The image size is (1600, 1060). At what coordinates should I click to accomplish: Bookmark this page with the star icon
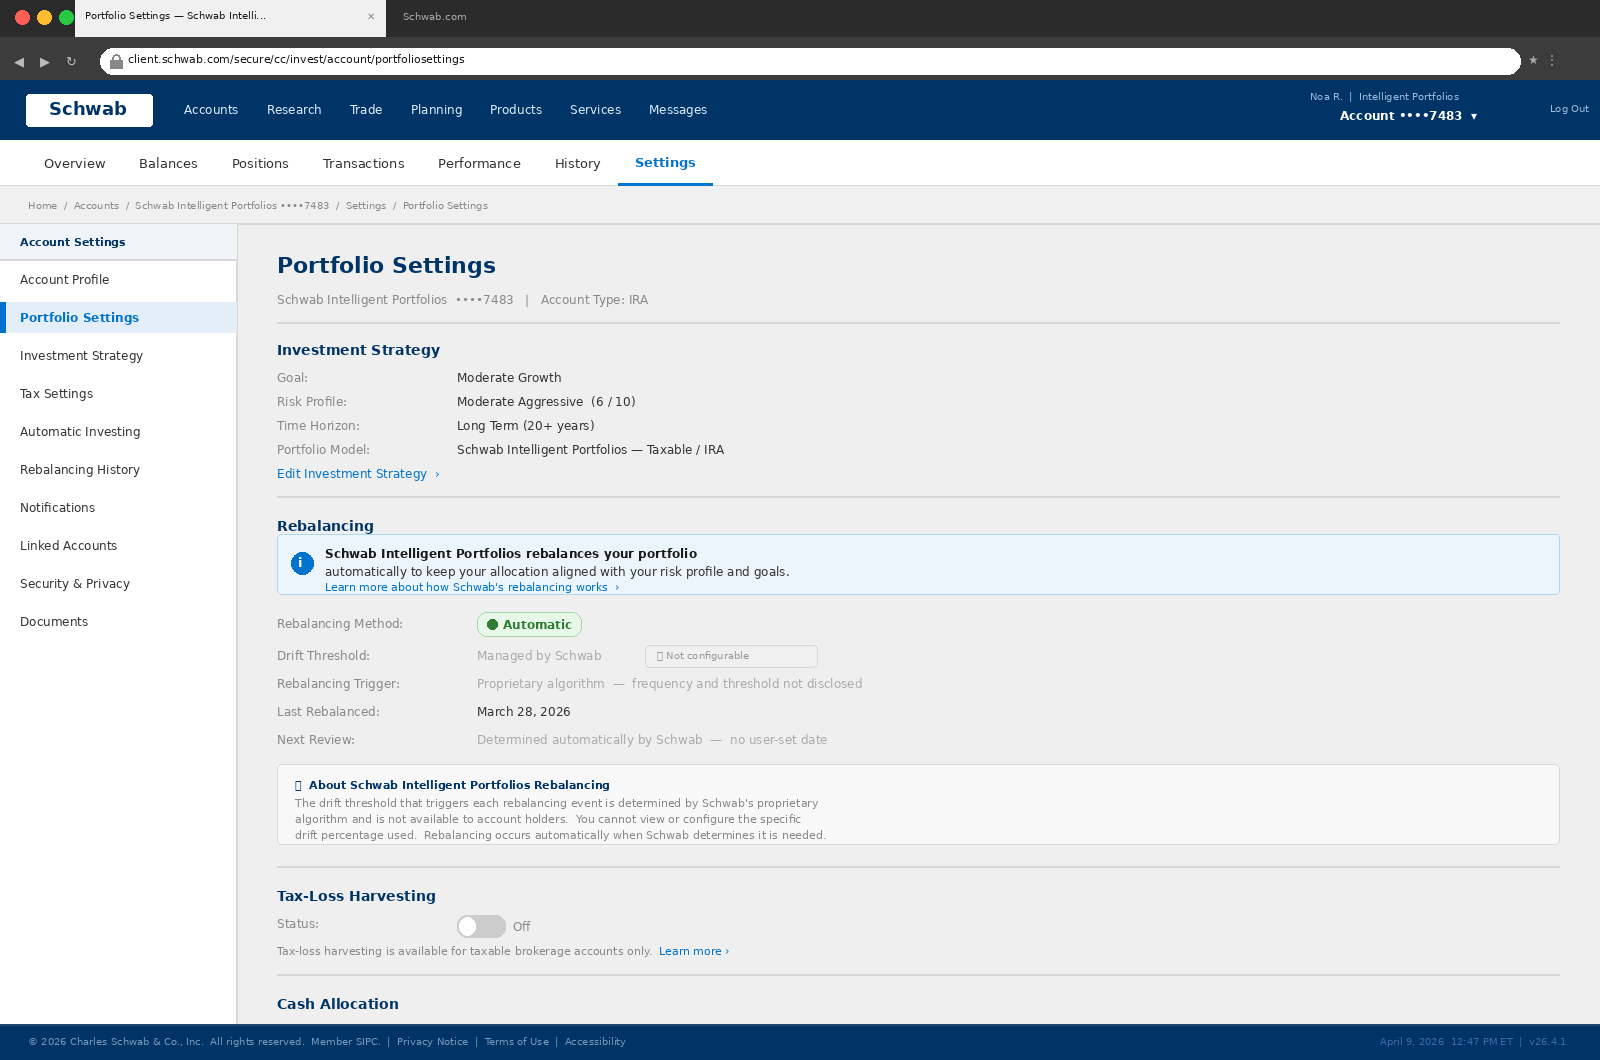click(1532, 59)
